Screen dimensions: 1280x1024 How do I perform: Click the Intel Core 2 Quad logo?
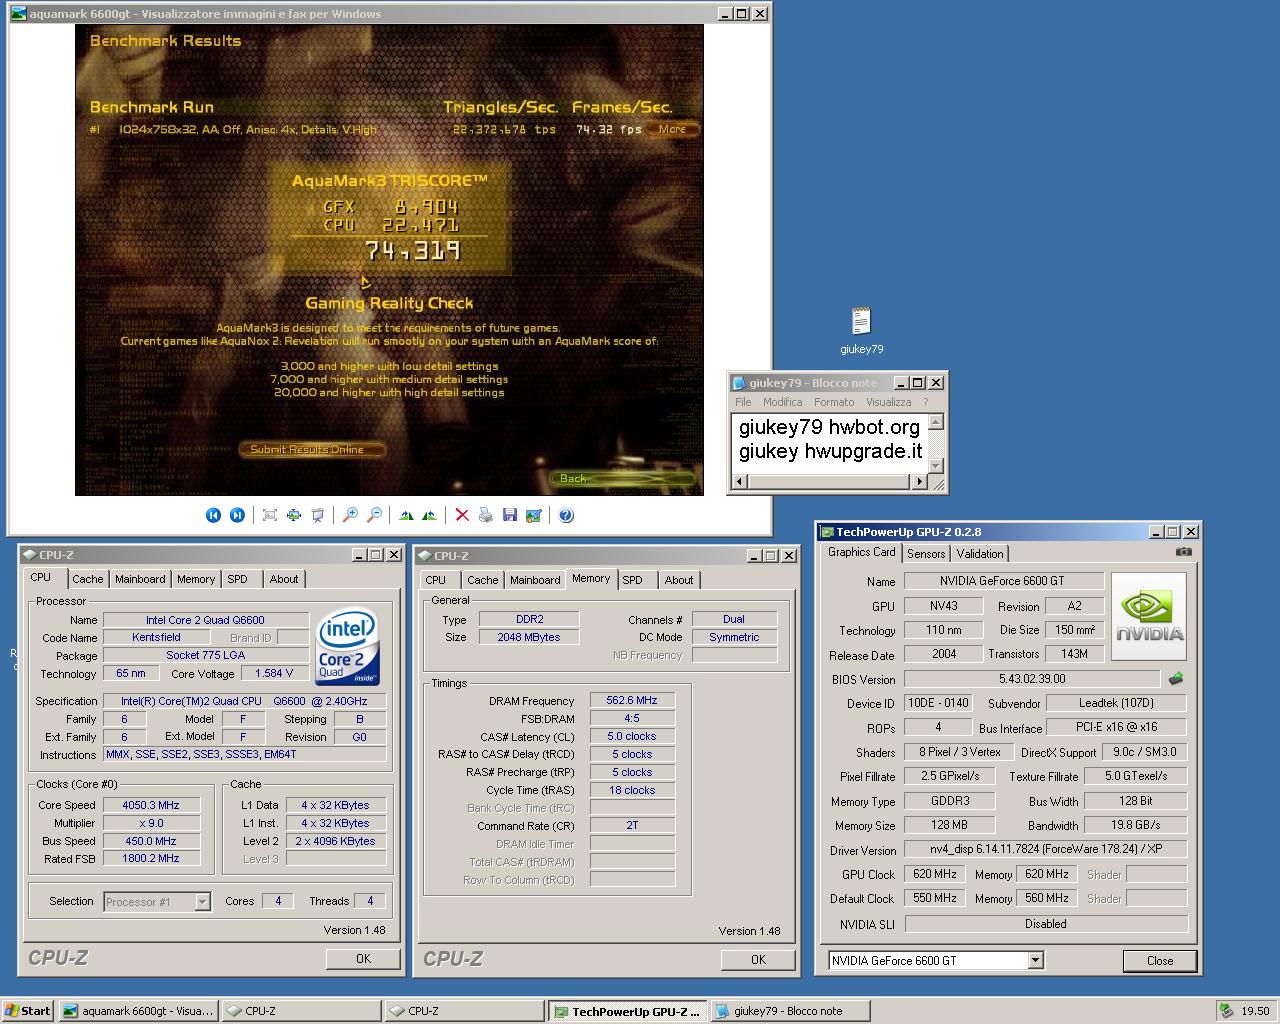coord(347,647)
